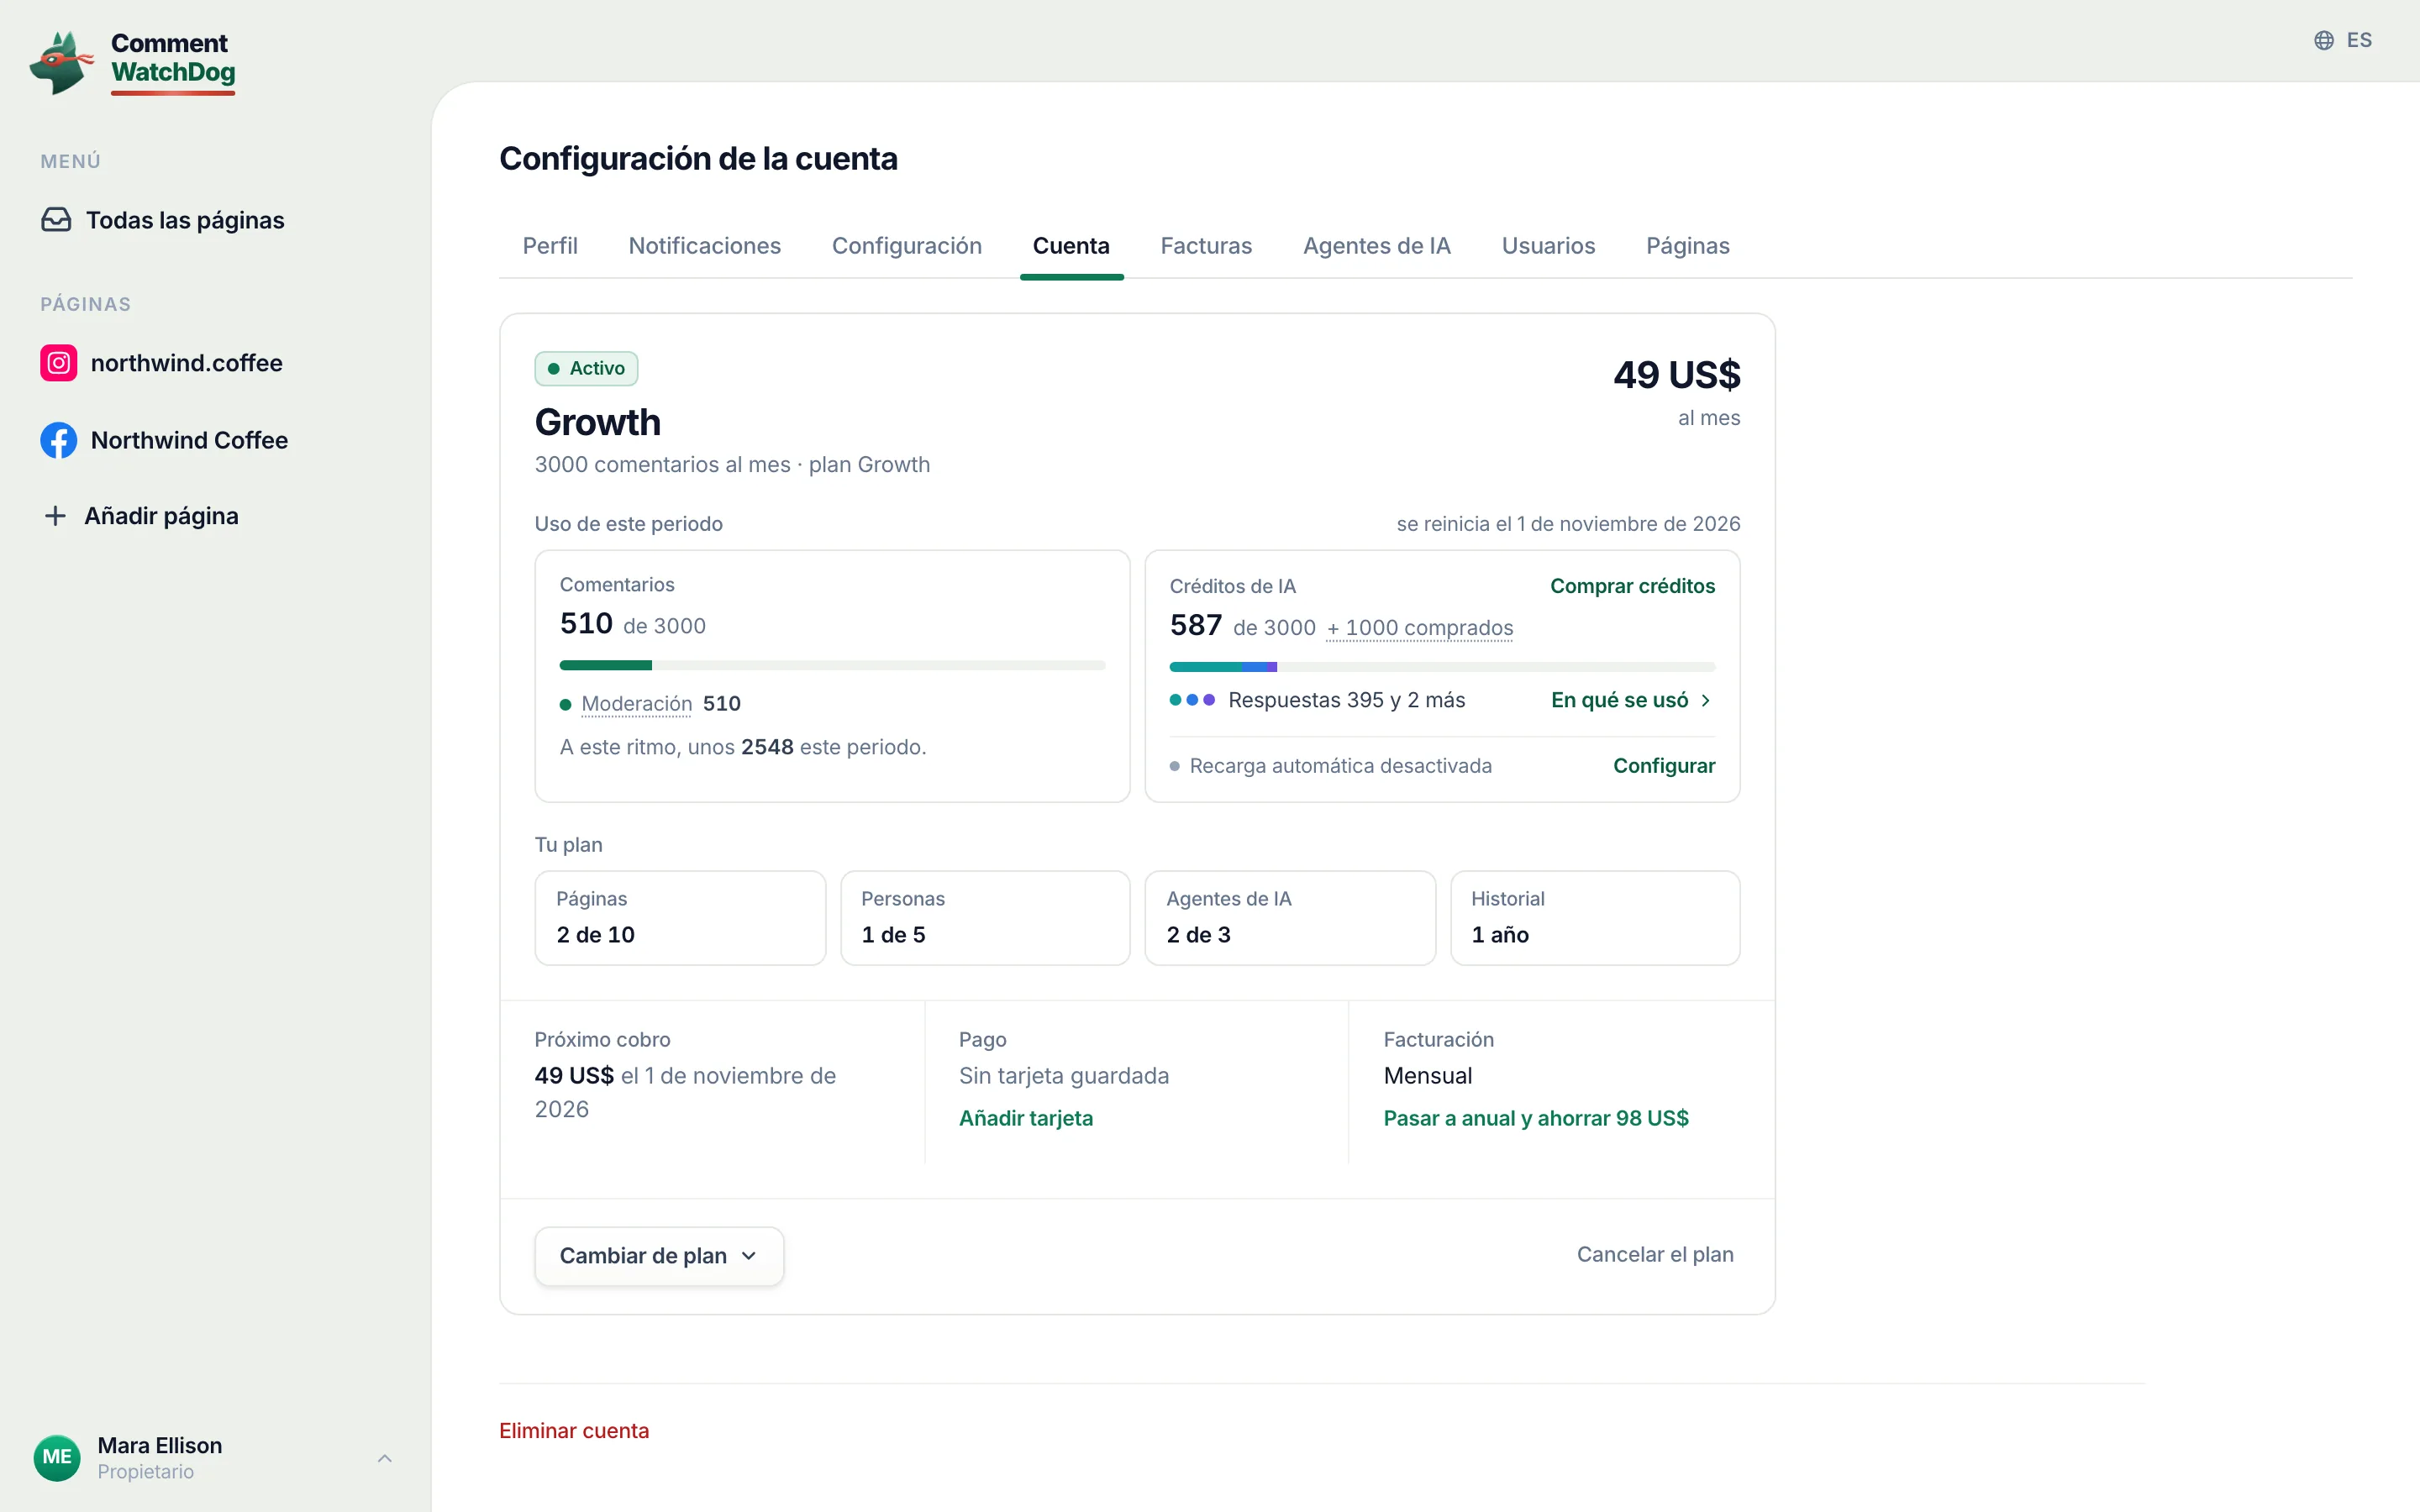Open En qué se usó breakdown

pyautogui.click(x=1632, y=700)
